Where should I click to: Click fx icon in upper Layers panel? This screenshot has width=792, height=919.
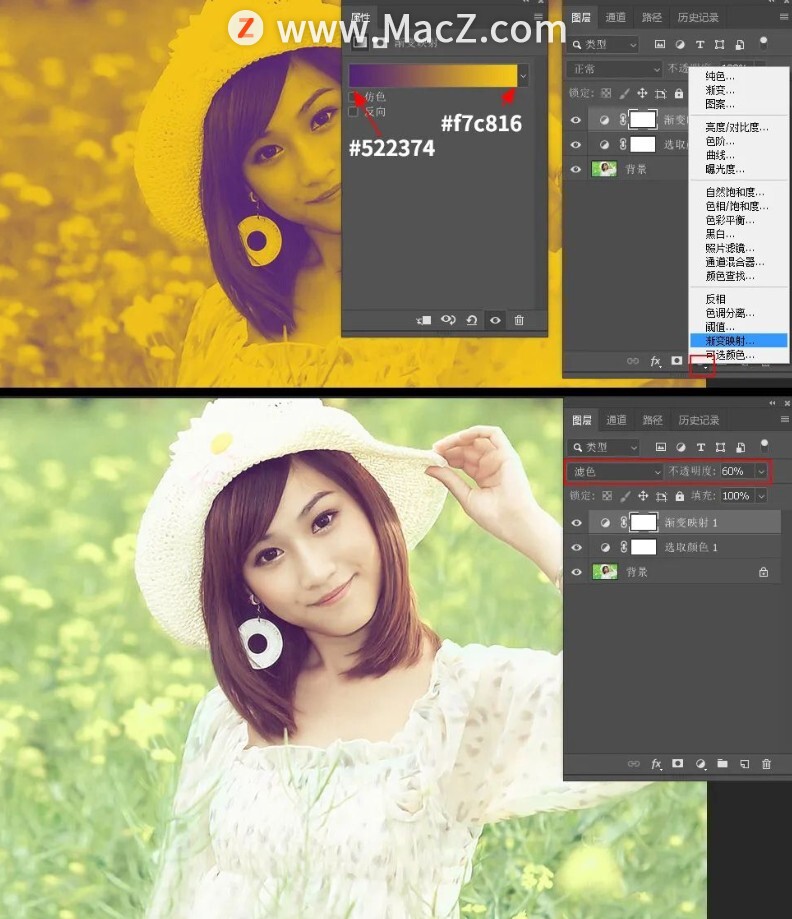point(655,361)
